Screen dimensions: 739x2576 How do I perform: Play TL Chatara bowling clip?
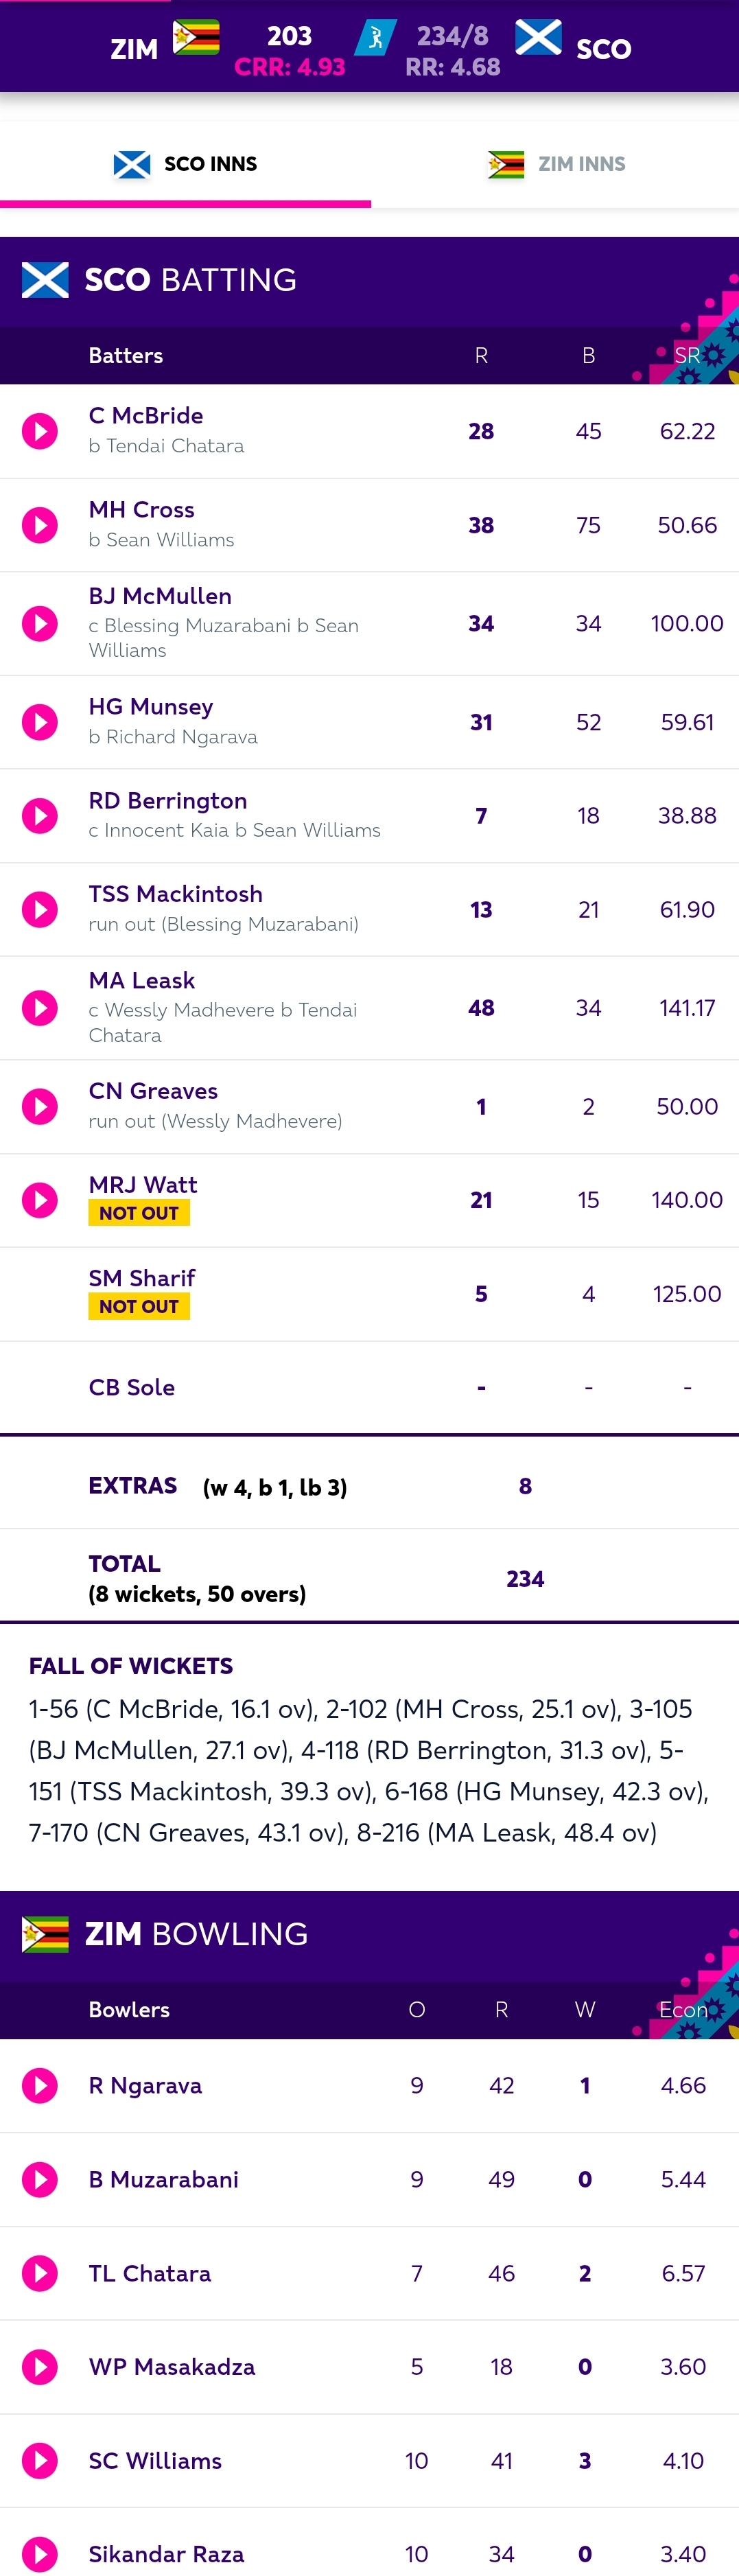40,2273
